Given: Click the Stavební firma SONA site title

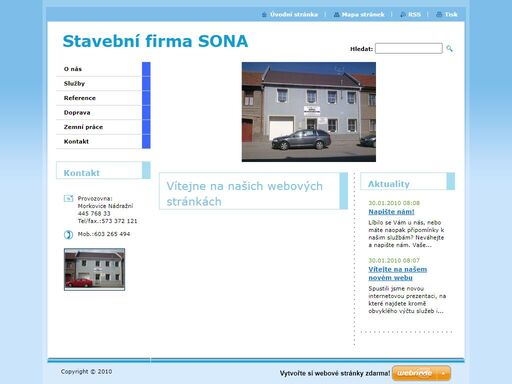Looking at the screenshot, I should (155, 41).
